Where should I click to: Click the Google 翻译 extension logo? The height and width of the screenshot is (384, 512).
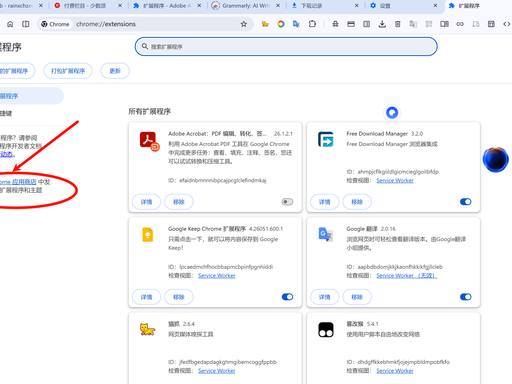[325, 234]
